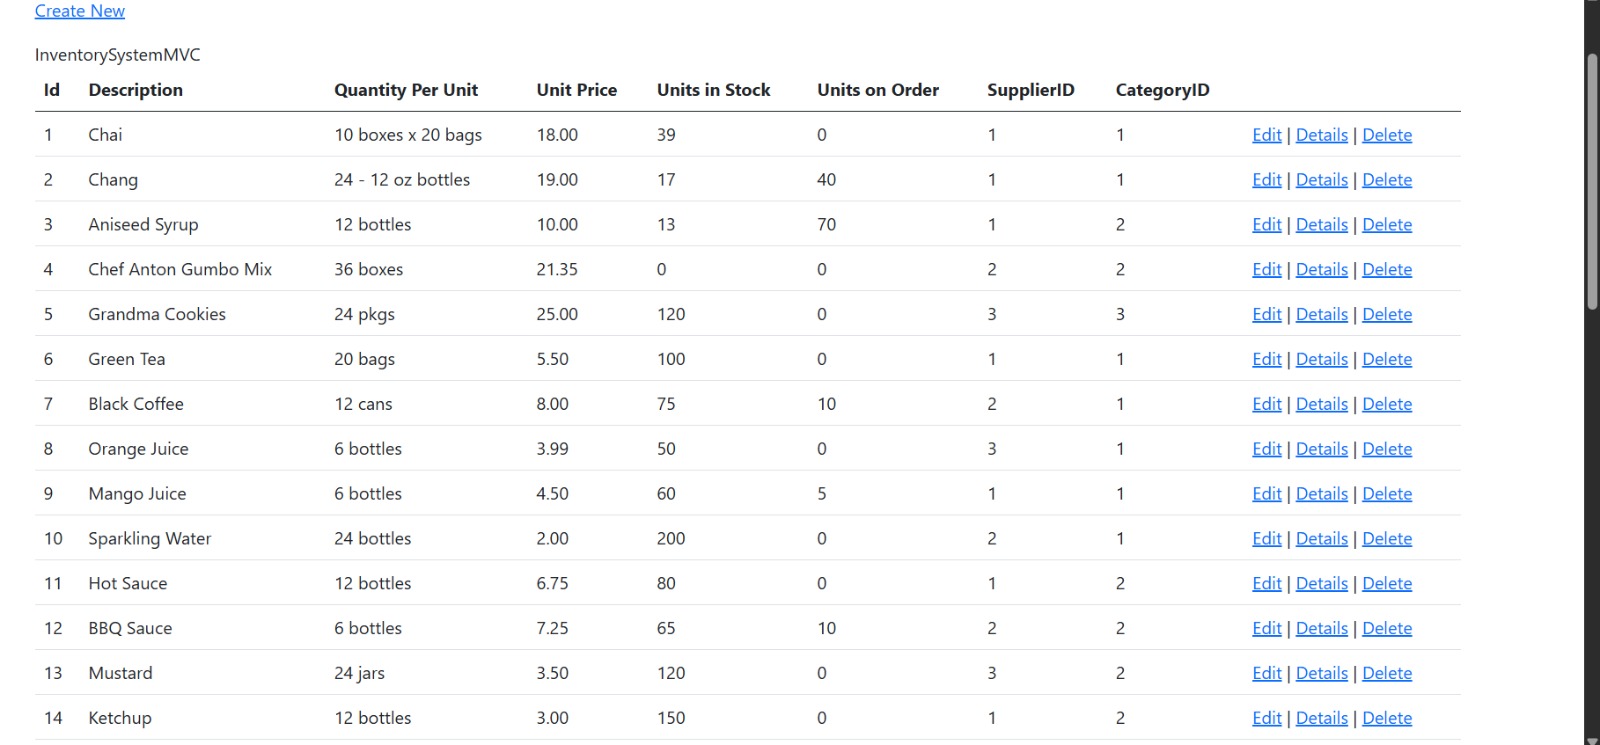Click the Unit Price column header
1600x745 pixels.
(576, 89)
